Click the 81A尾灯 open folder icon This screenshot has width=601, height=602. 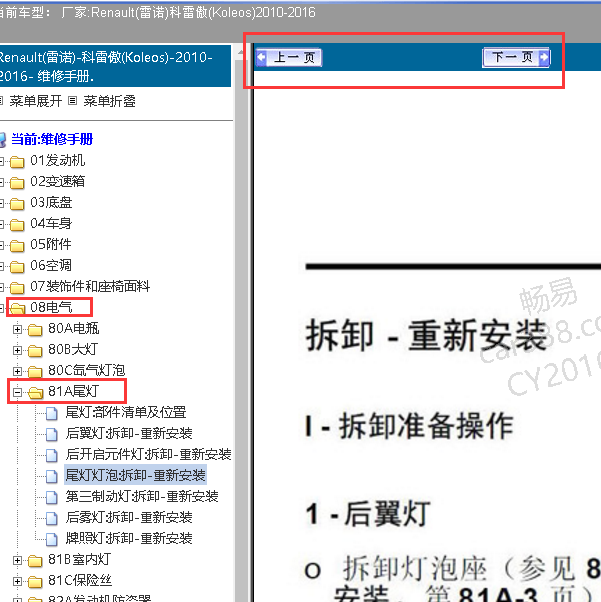click(35, 392)
